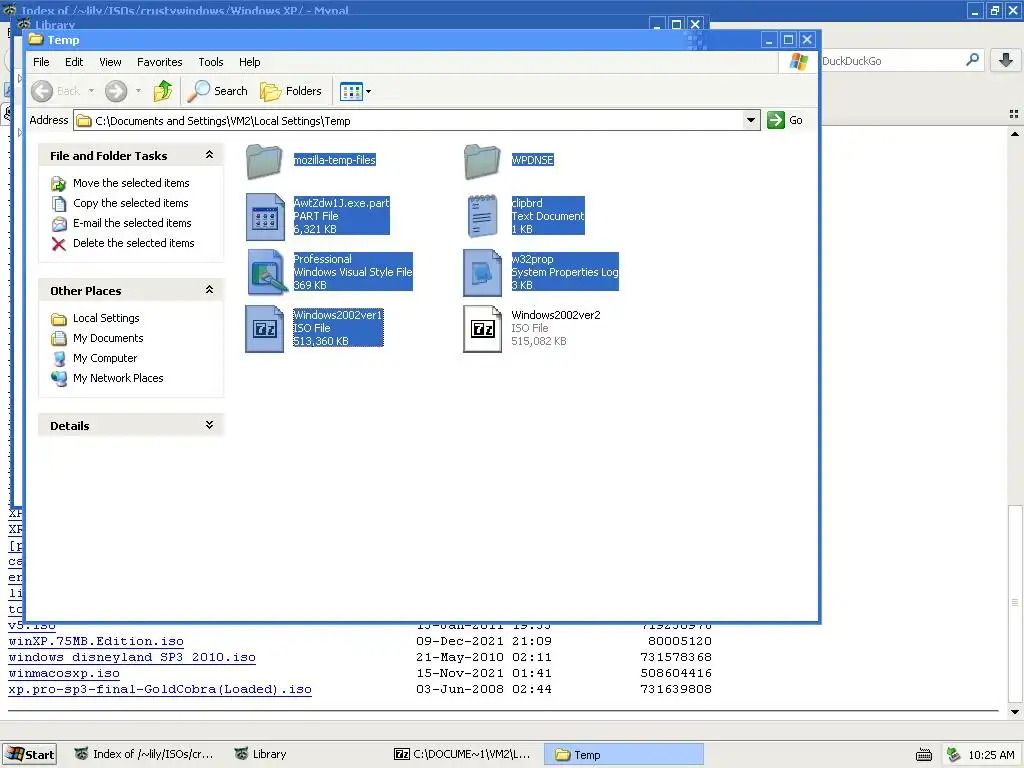This screenshot has height=768, width=1024.
Task: Select the Windows2002ver1 ISO icon
Action: (264, 328)
